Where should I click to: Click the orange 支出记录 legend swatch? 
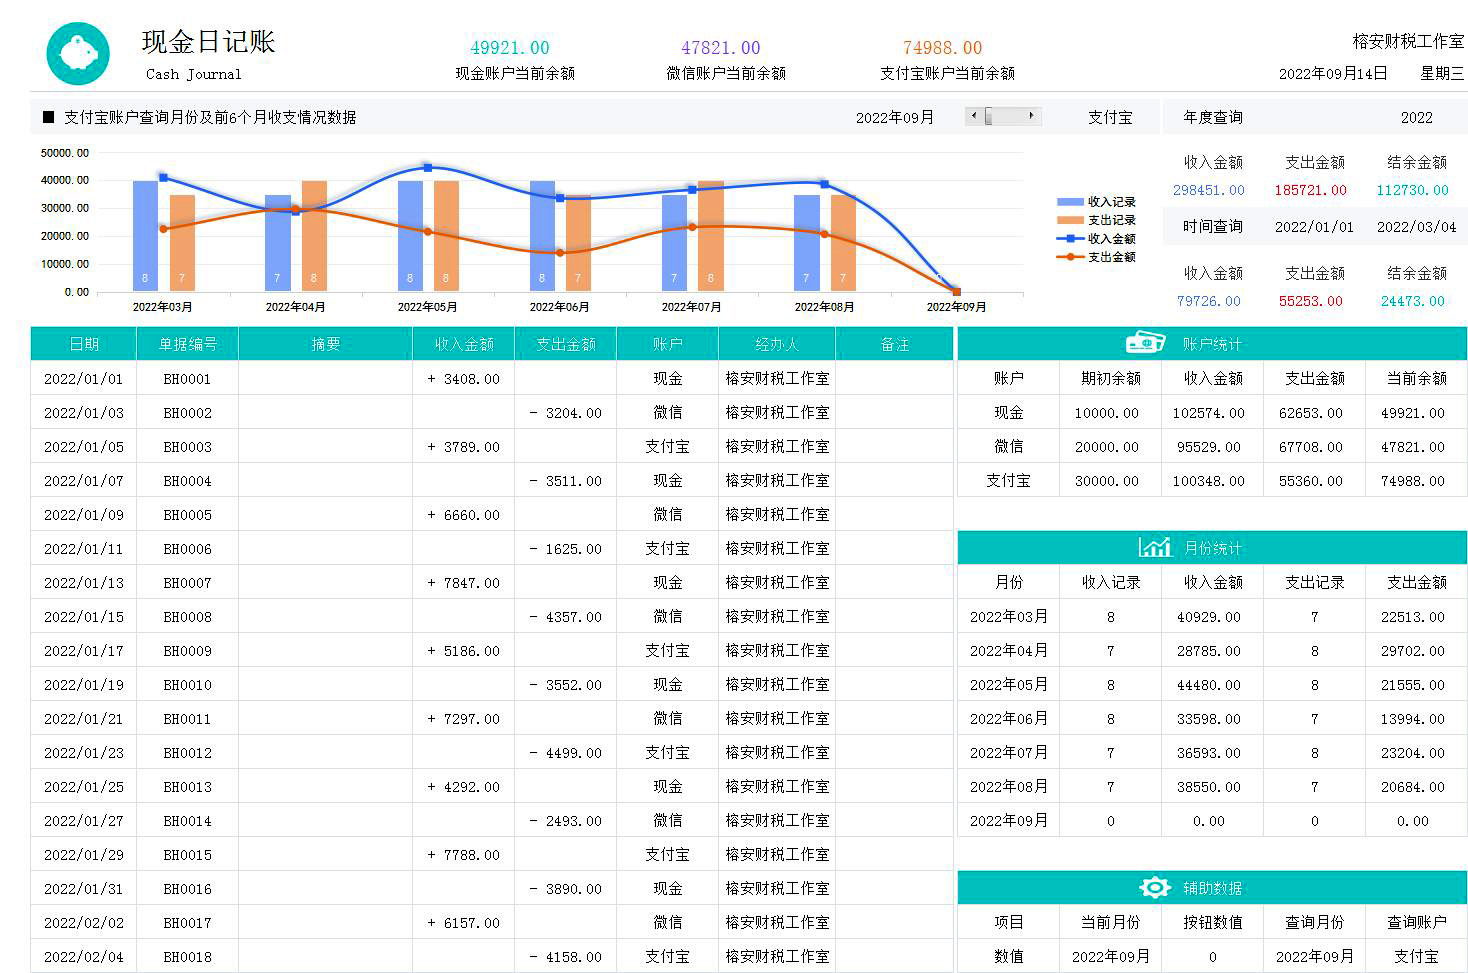point(1070,220)
